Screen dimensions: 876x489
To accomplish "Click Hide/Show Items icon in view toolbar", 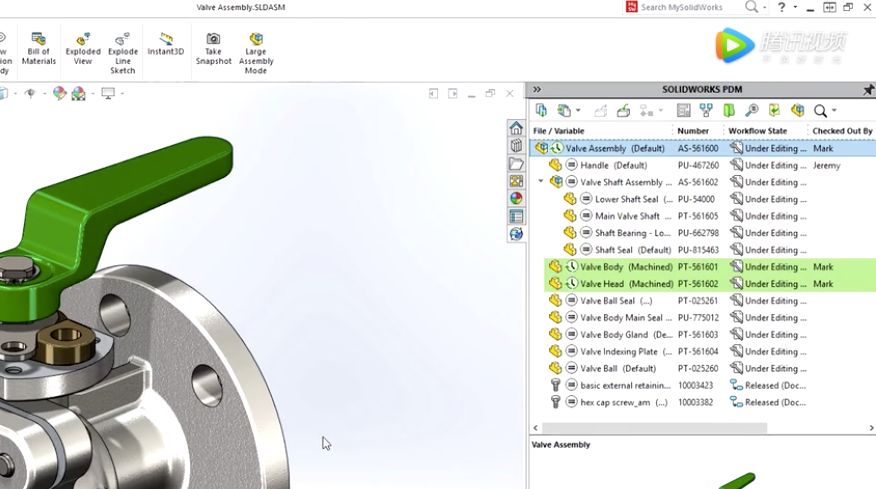I will tap(30, 93).
